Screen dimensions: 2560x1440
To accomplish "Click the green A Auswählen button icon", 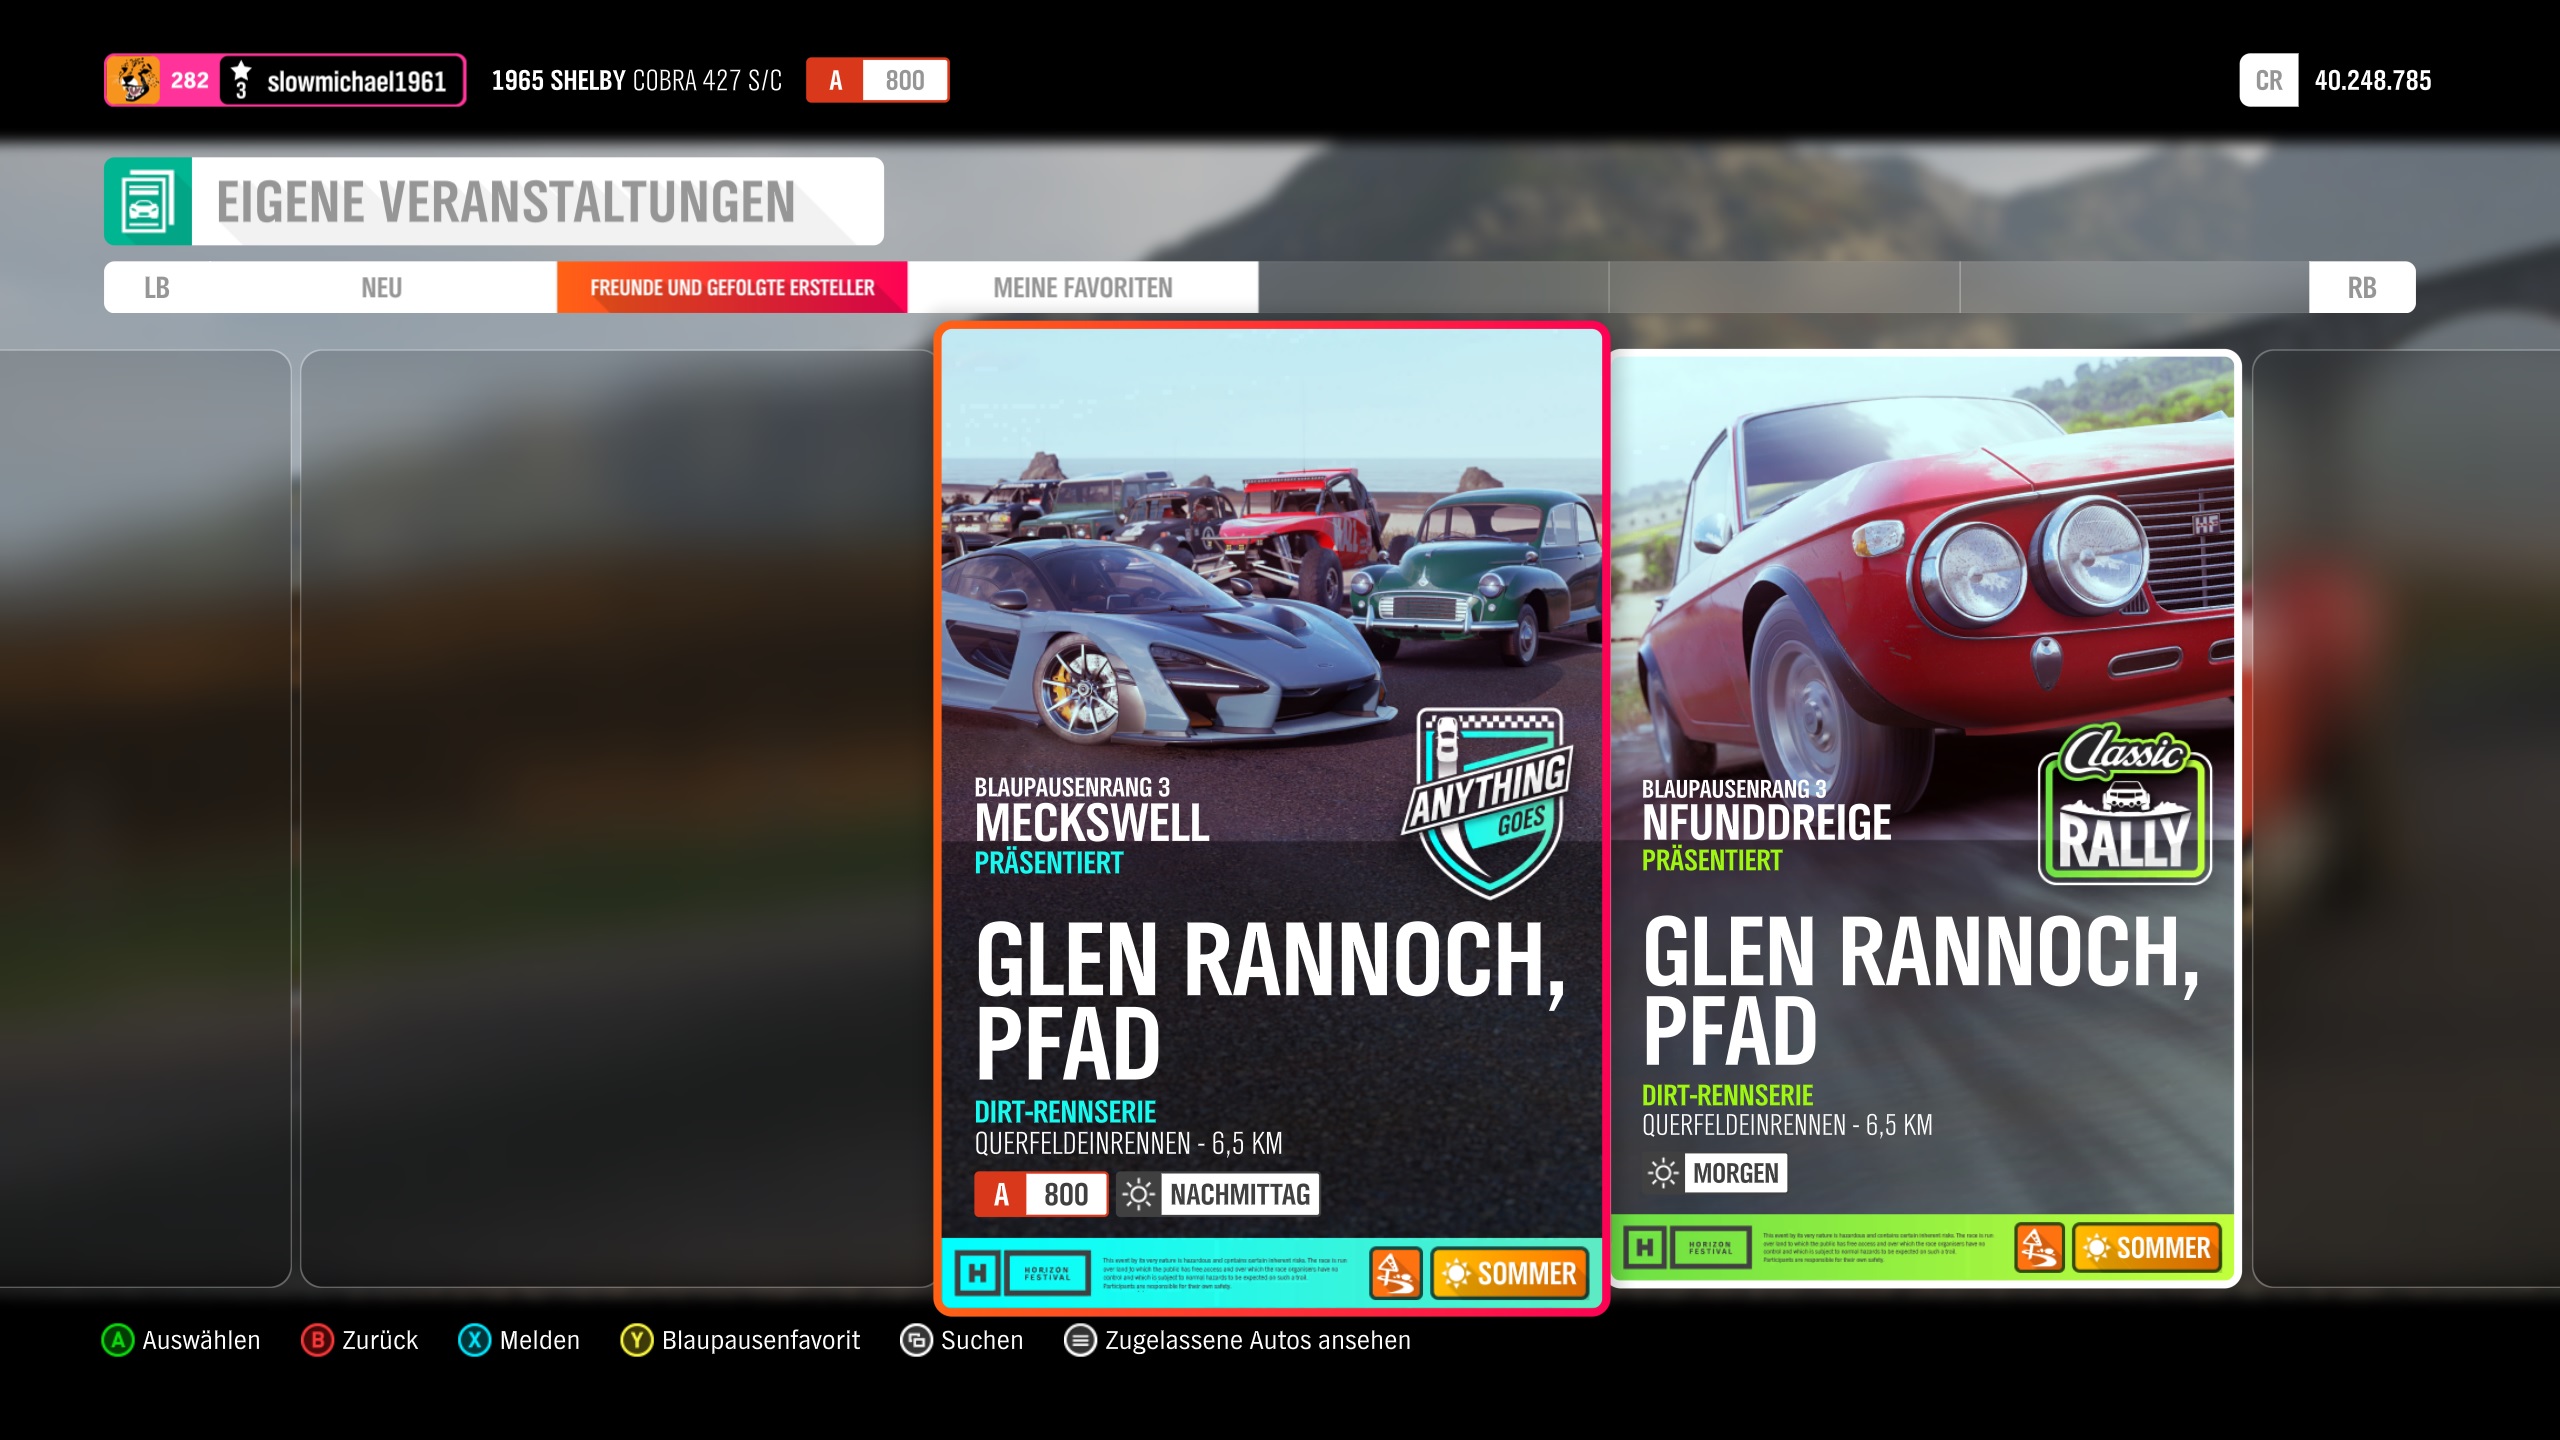I will (118, 1340).
